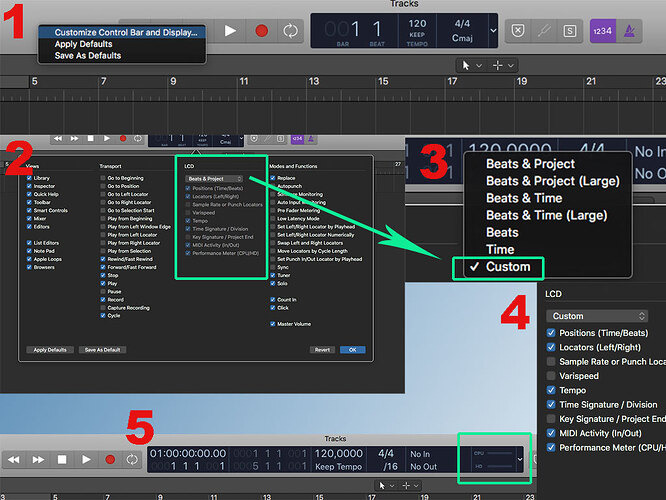Select marquee crosshair tool below the top LCD
Screen dimensions: 666x500
point(497,65)
